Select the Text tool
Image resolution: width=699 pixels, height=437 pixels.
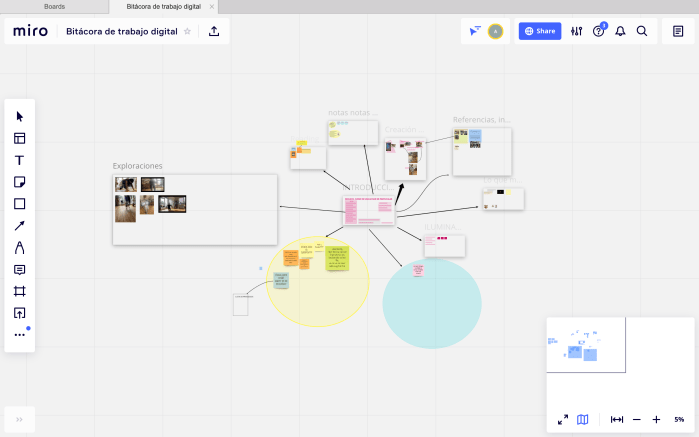[x=20, y=160]
